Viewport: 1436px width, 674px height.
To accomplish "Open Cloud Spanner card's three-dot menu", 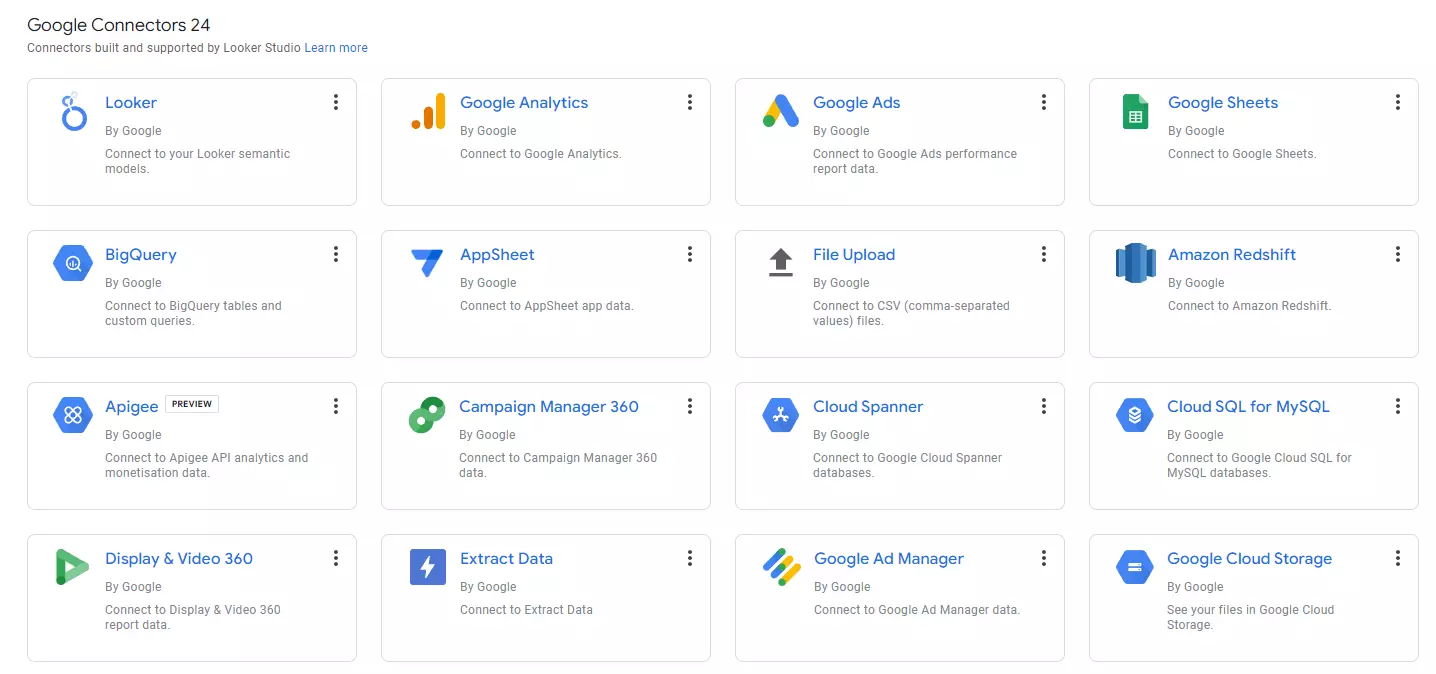I will pyautogui.click(x=1044, y=406).
